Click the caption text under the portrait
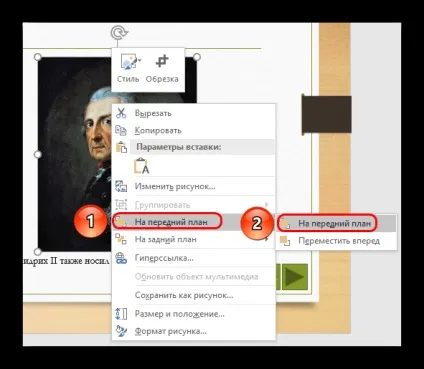The height and width of the screenshot is (369, 424). click(66, 261)
